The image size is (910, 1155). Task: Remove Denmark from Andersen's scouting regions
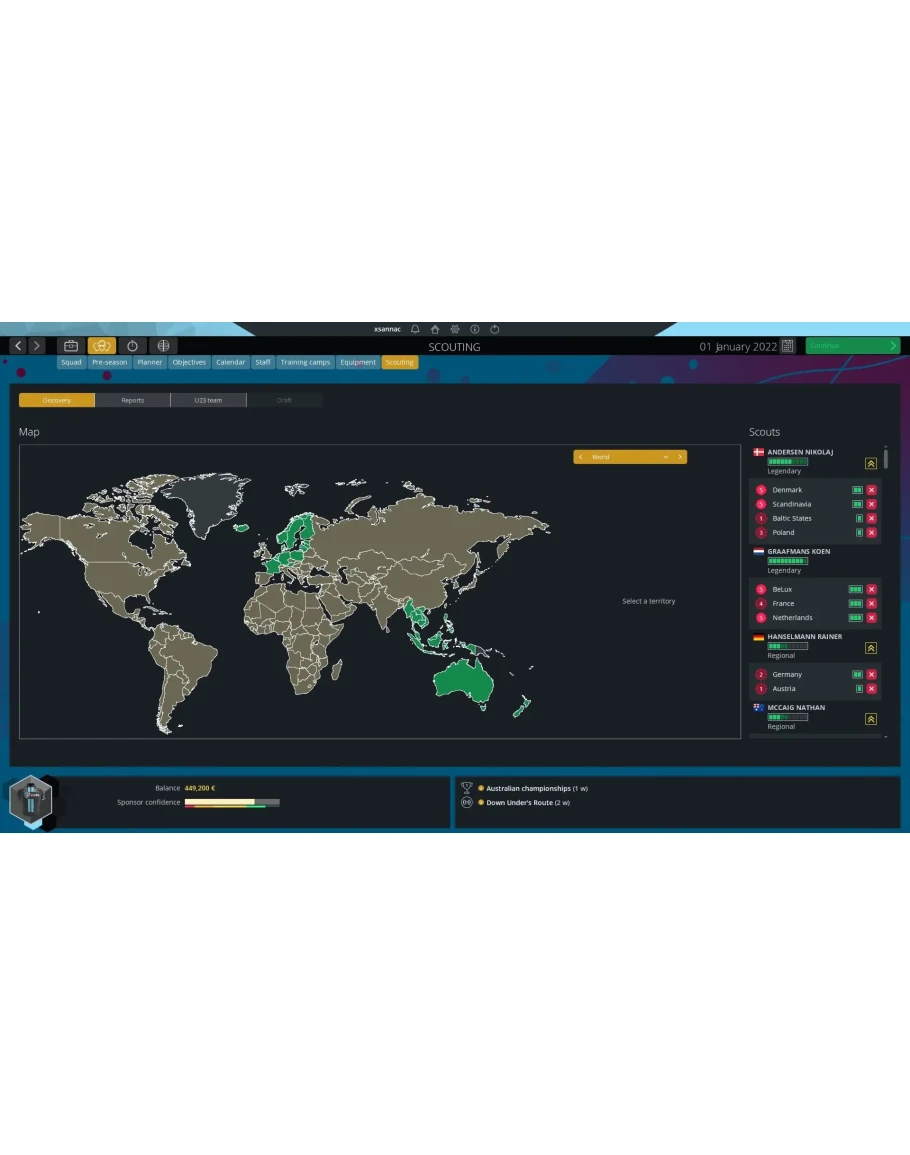tap(871, 490)
